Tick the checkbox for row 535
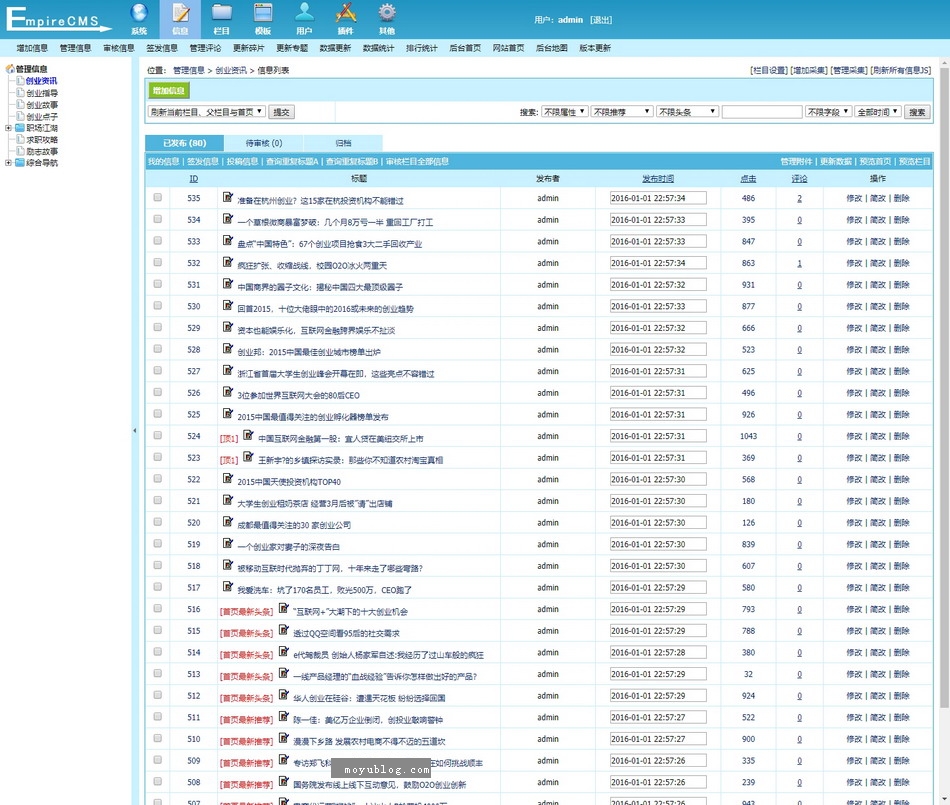Screen dimensions: 950x805 pos(158,197)
